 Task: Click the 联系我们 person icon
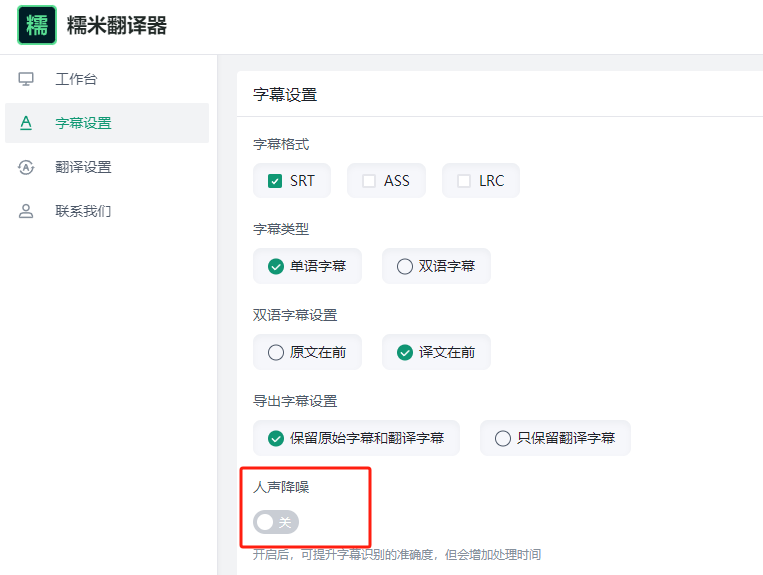pos(26,211)
